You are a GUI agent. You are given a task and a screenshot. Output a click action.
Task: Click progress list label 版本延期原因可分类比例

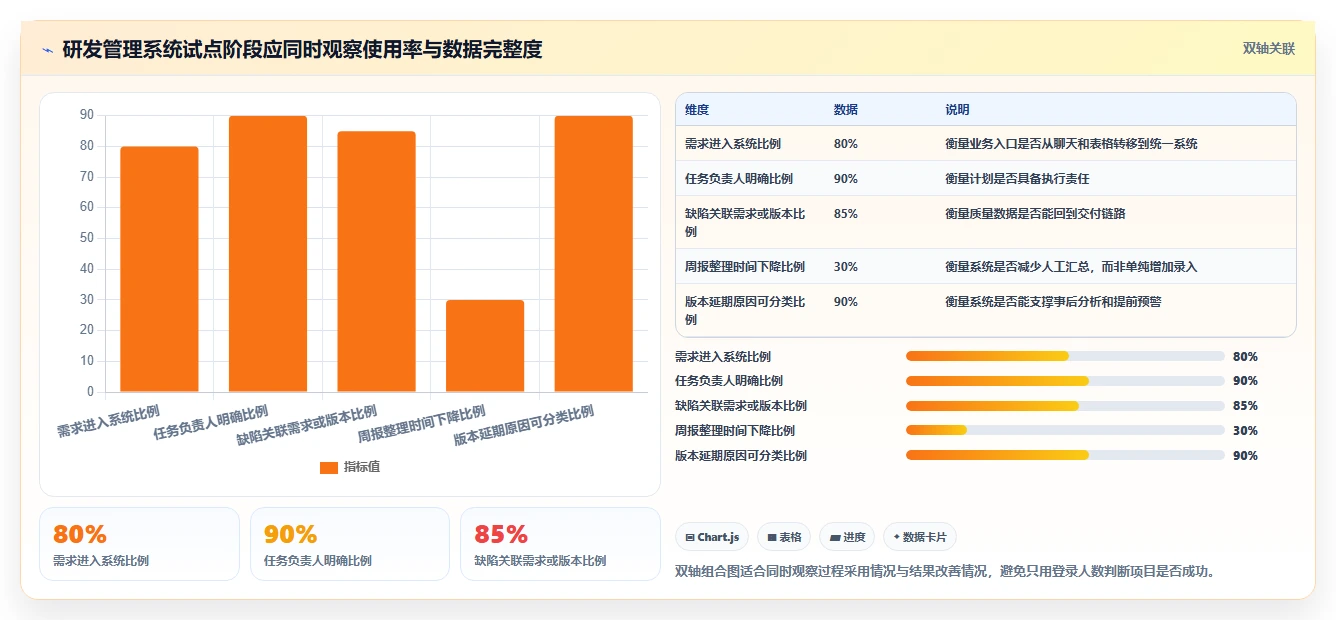741,456
